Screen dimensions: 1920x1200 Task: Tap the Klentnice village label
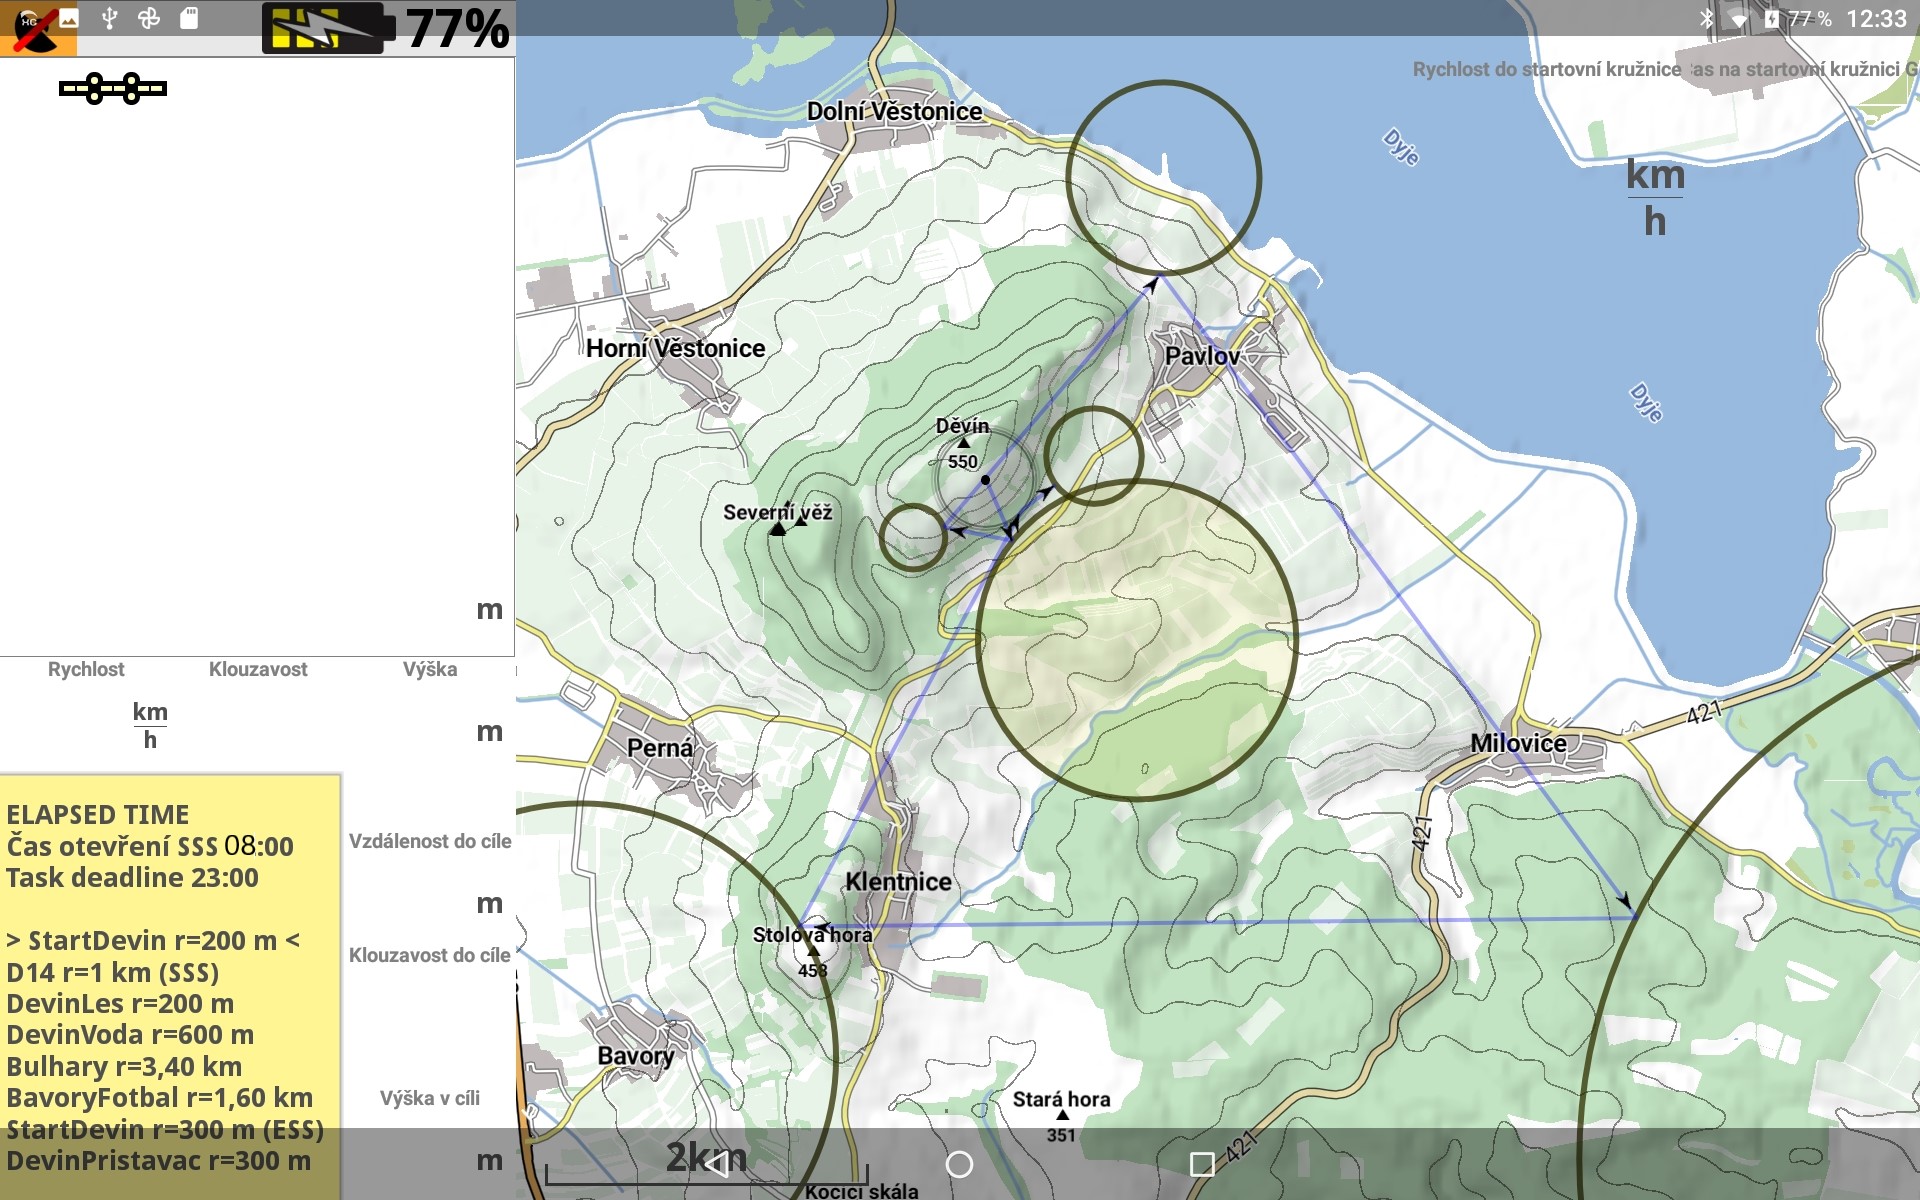pyautogui.click(x=898, y=881)
